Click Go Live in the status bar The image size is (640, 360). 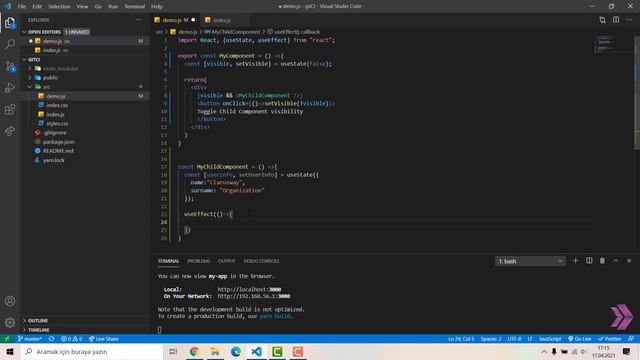tap(580, 339)
